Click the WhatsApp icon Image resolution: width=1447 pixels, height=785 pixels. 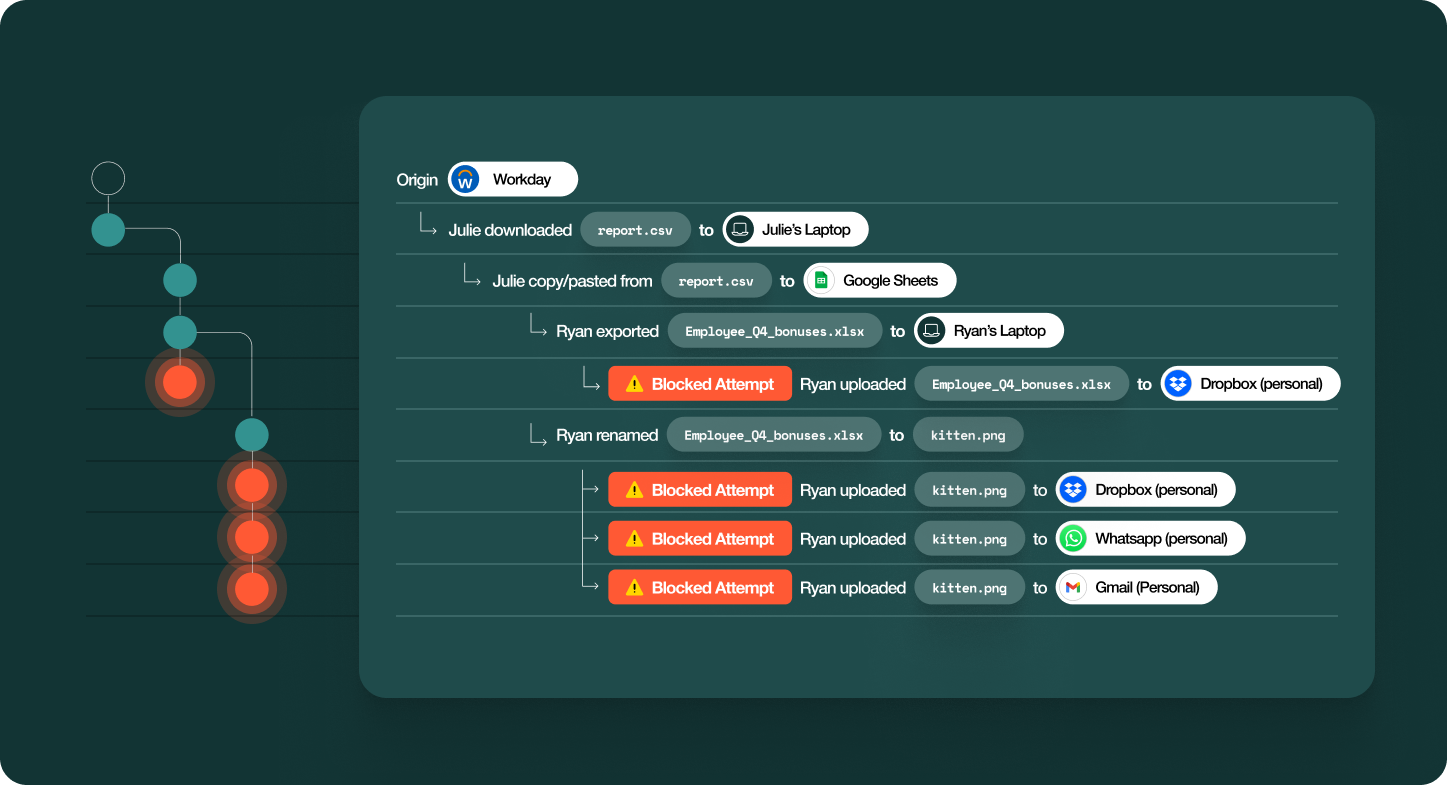(1073, 539)
